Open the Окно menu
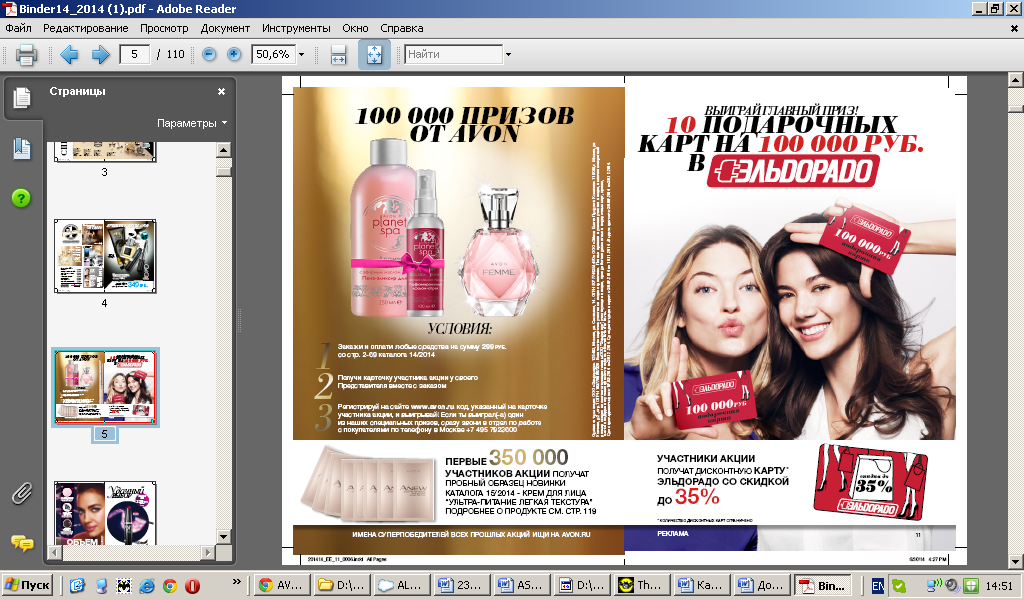1024x600 pixels. pos(355,28)
